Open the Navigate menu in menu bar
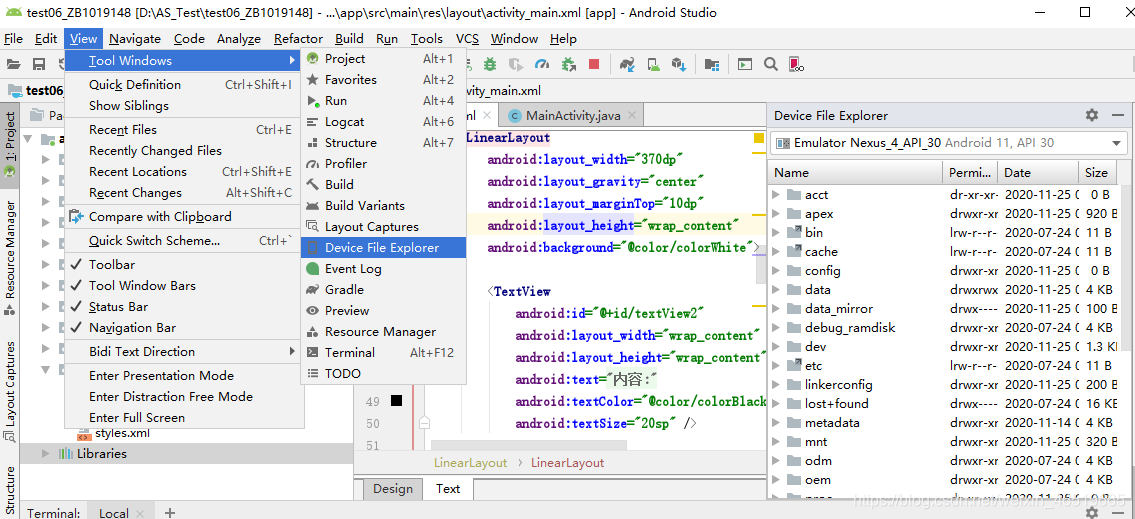The width and height of the screenshot is (1135, 519). click(135, 39)
